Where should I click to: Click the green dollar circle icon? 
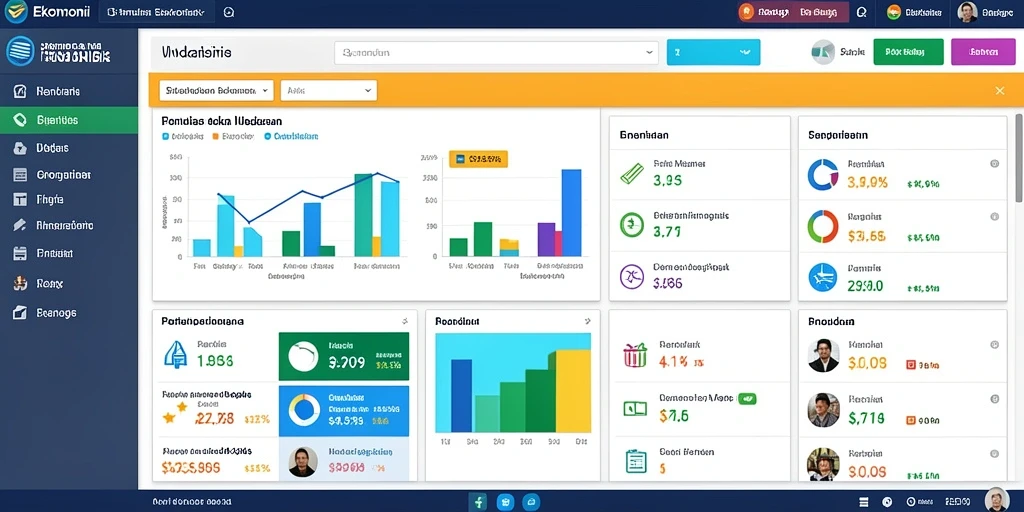pyautogui.click(x=631, y=225)
